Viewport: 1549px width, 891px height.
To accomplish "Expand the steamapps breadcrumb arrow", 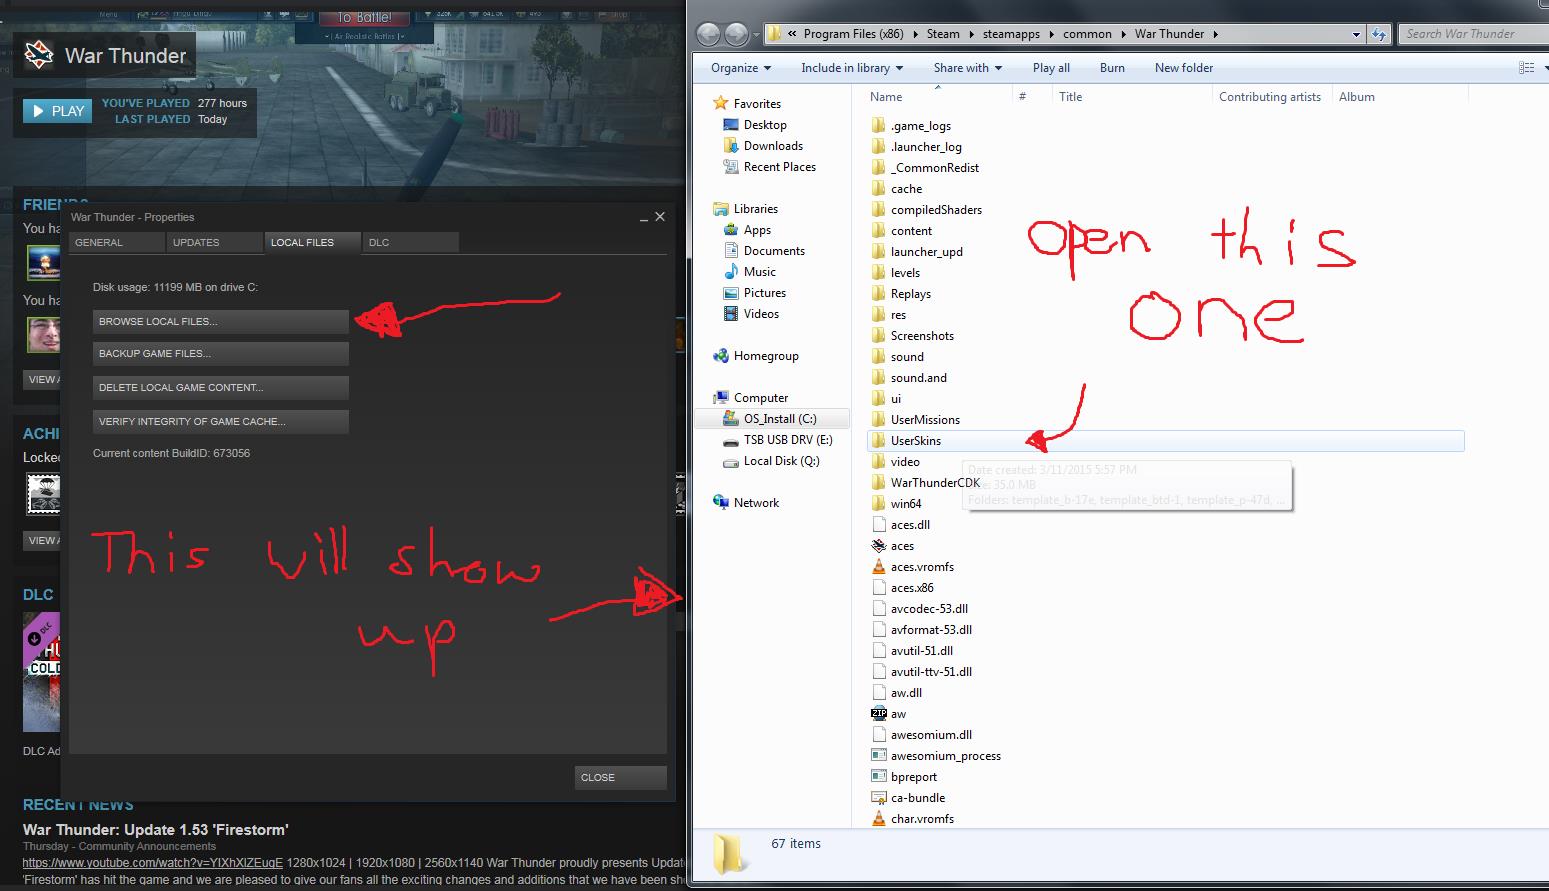I will coord(1051,34).
